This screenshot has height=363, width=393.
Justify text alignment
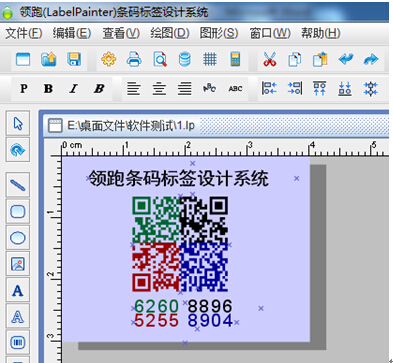[185, 89]
